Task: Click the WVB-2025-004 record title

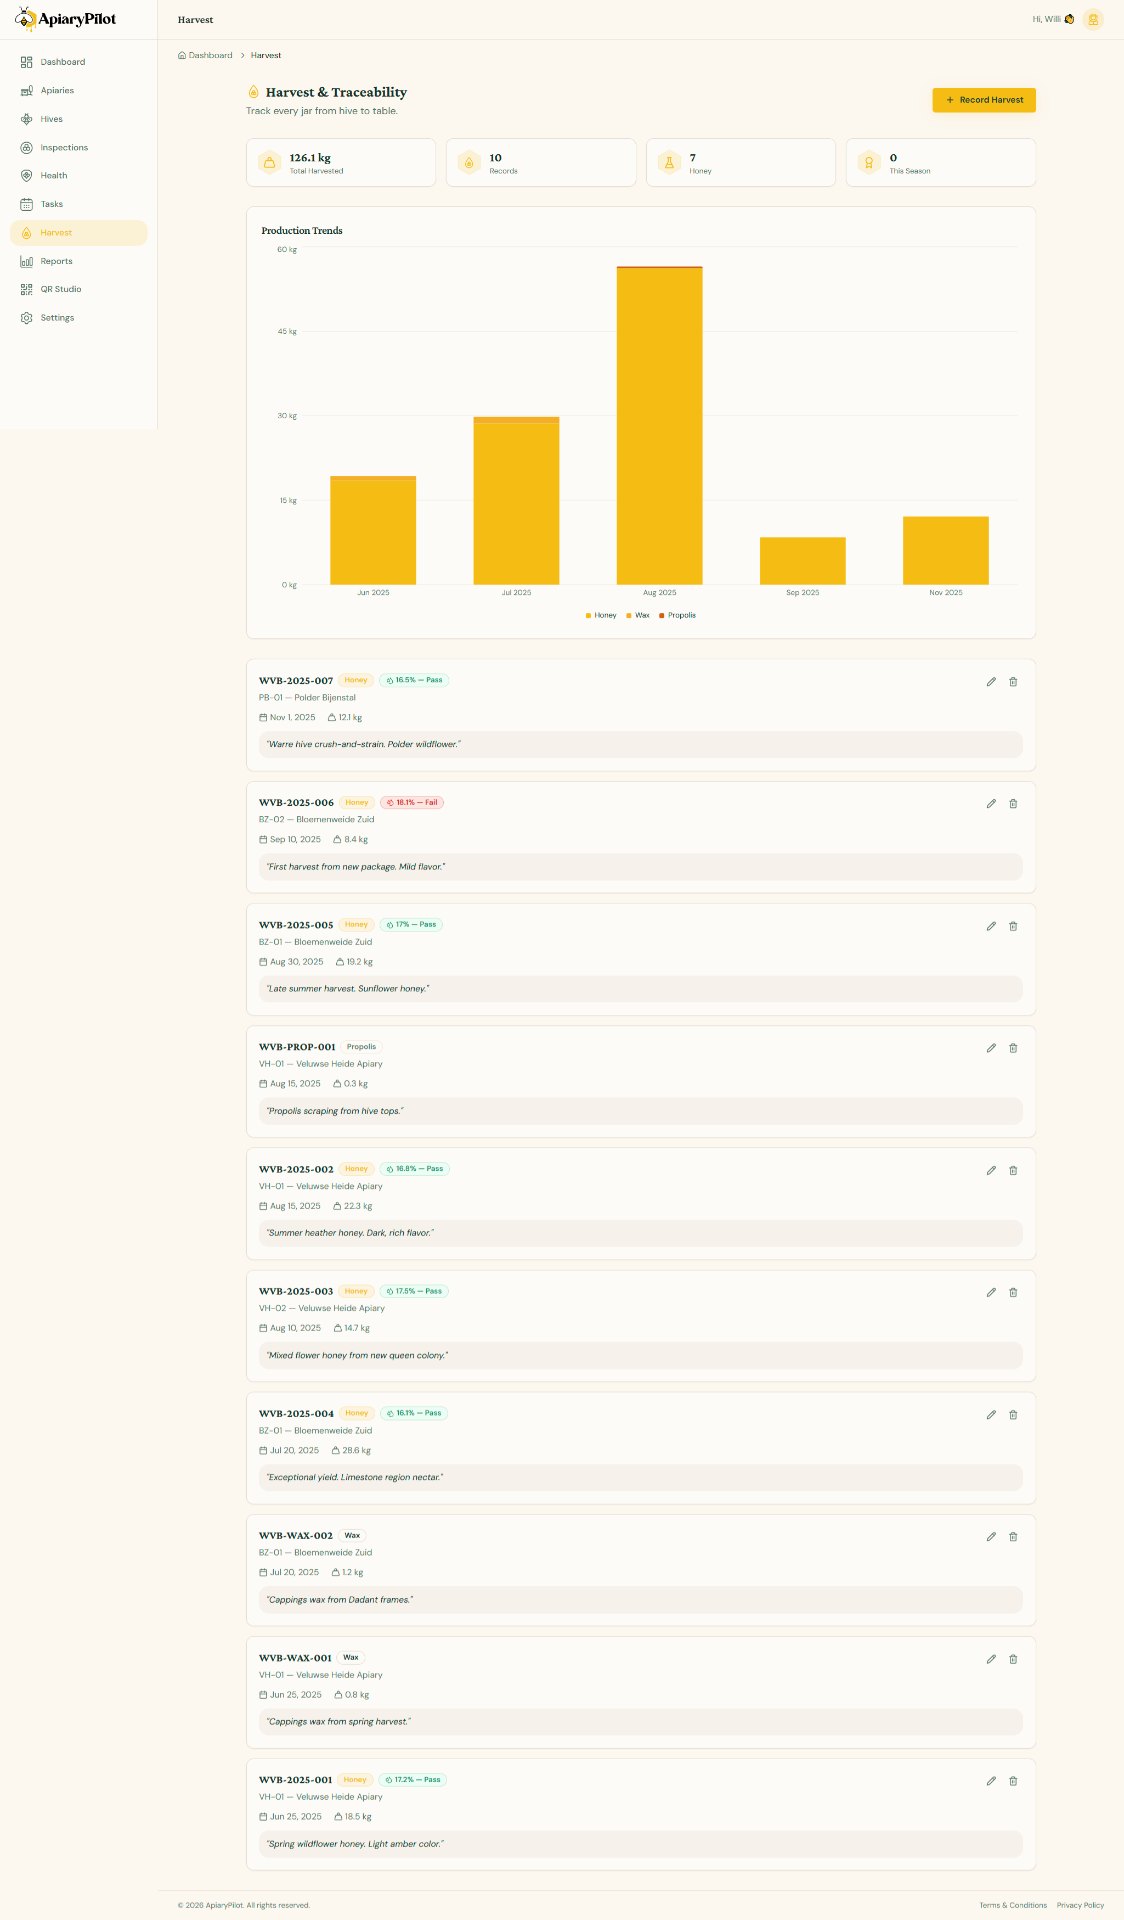Action: (296, 1414)
